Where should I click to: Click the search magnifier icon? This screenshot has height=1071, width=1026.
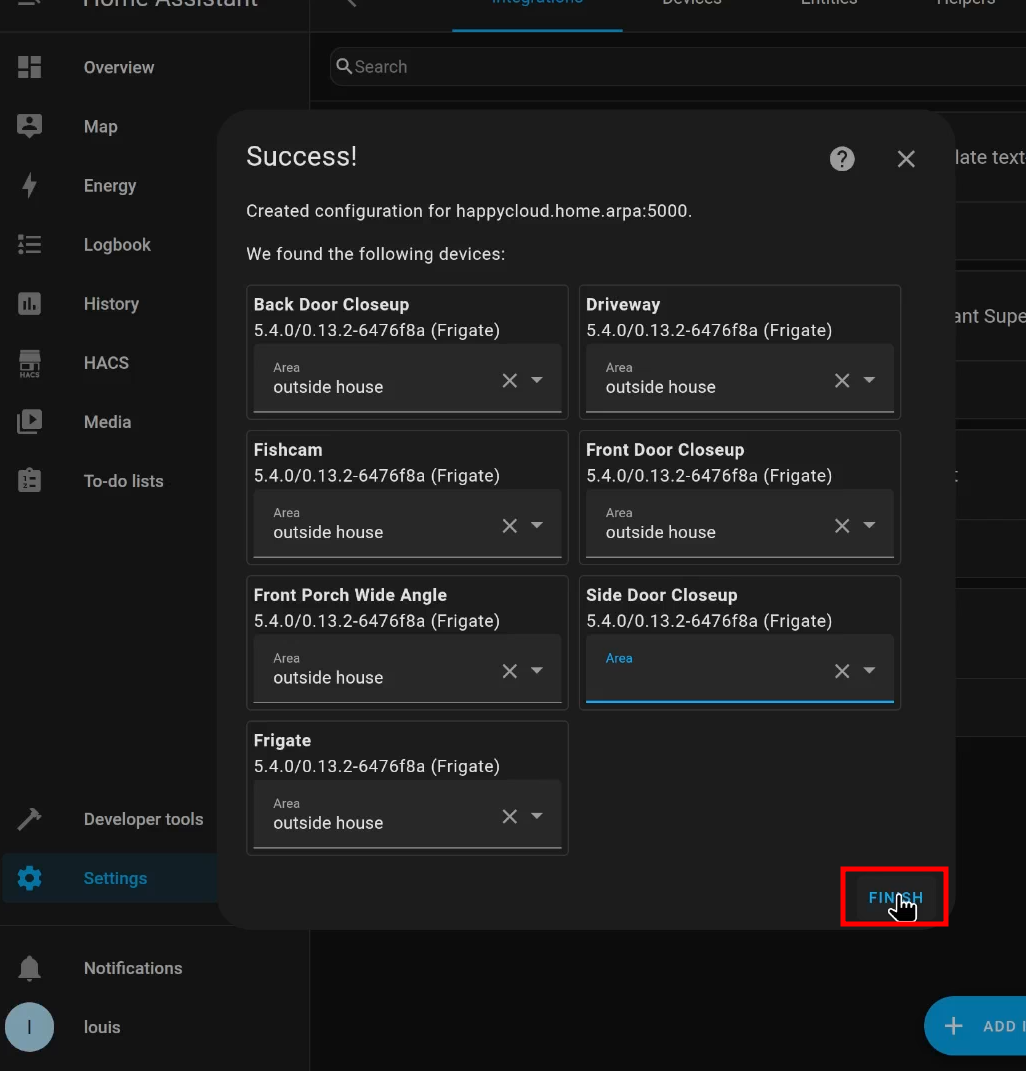point(344,66)
